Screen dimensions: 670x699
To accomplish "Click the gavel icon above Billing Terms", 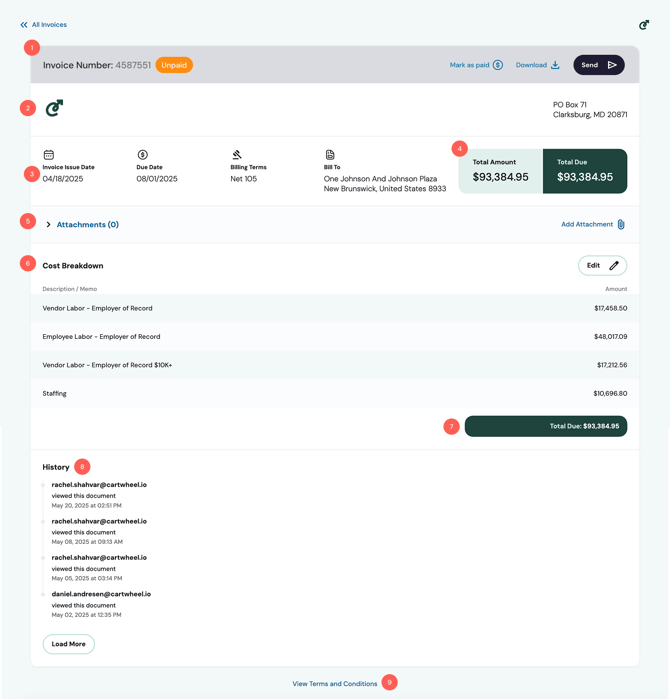I will pos(237,155).
